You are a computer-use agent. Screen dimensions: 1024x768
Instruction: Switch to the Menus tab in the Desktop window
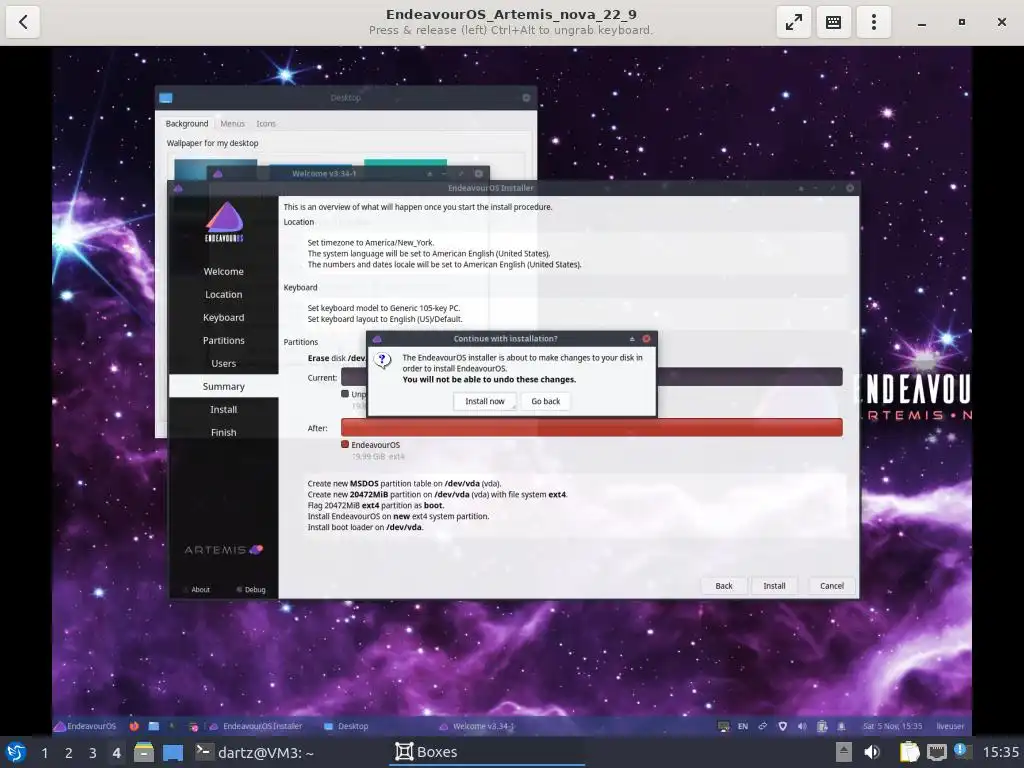pos(232,123)
